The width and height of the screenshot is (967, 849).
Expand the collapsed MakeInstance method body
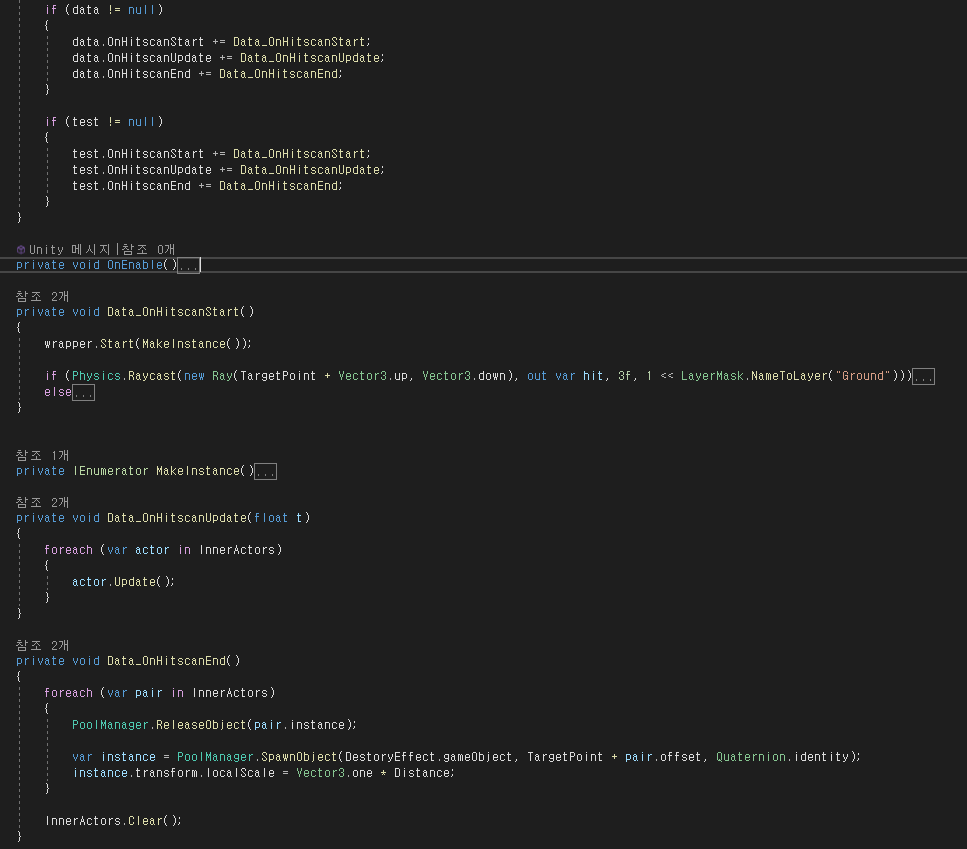tap(266, 472)
